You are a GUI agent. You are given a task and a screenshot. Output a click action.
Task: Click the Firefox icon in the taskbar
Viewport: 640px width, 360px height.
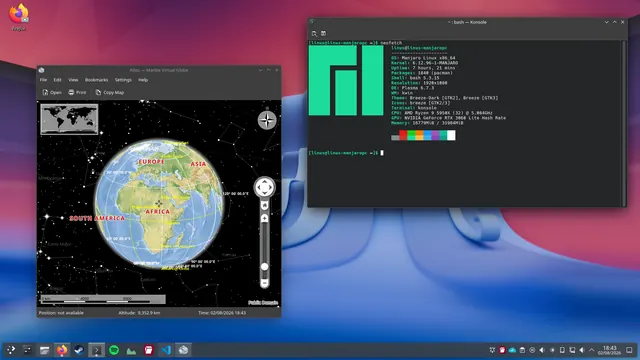click(62, 350)
